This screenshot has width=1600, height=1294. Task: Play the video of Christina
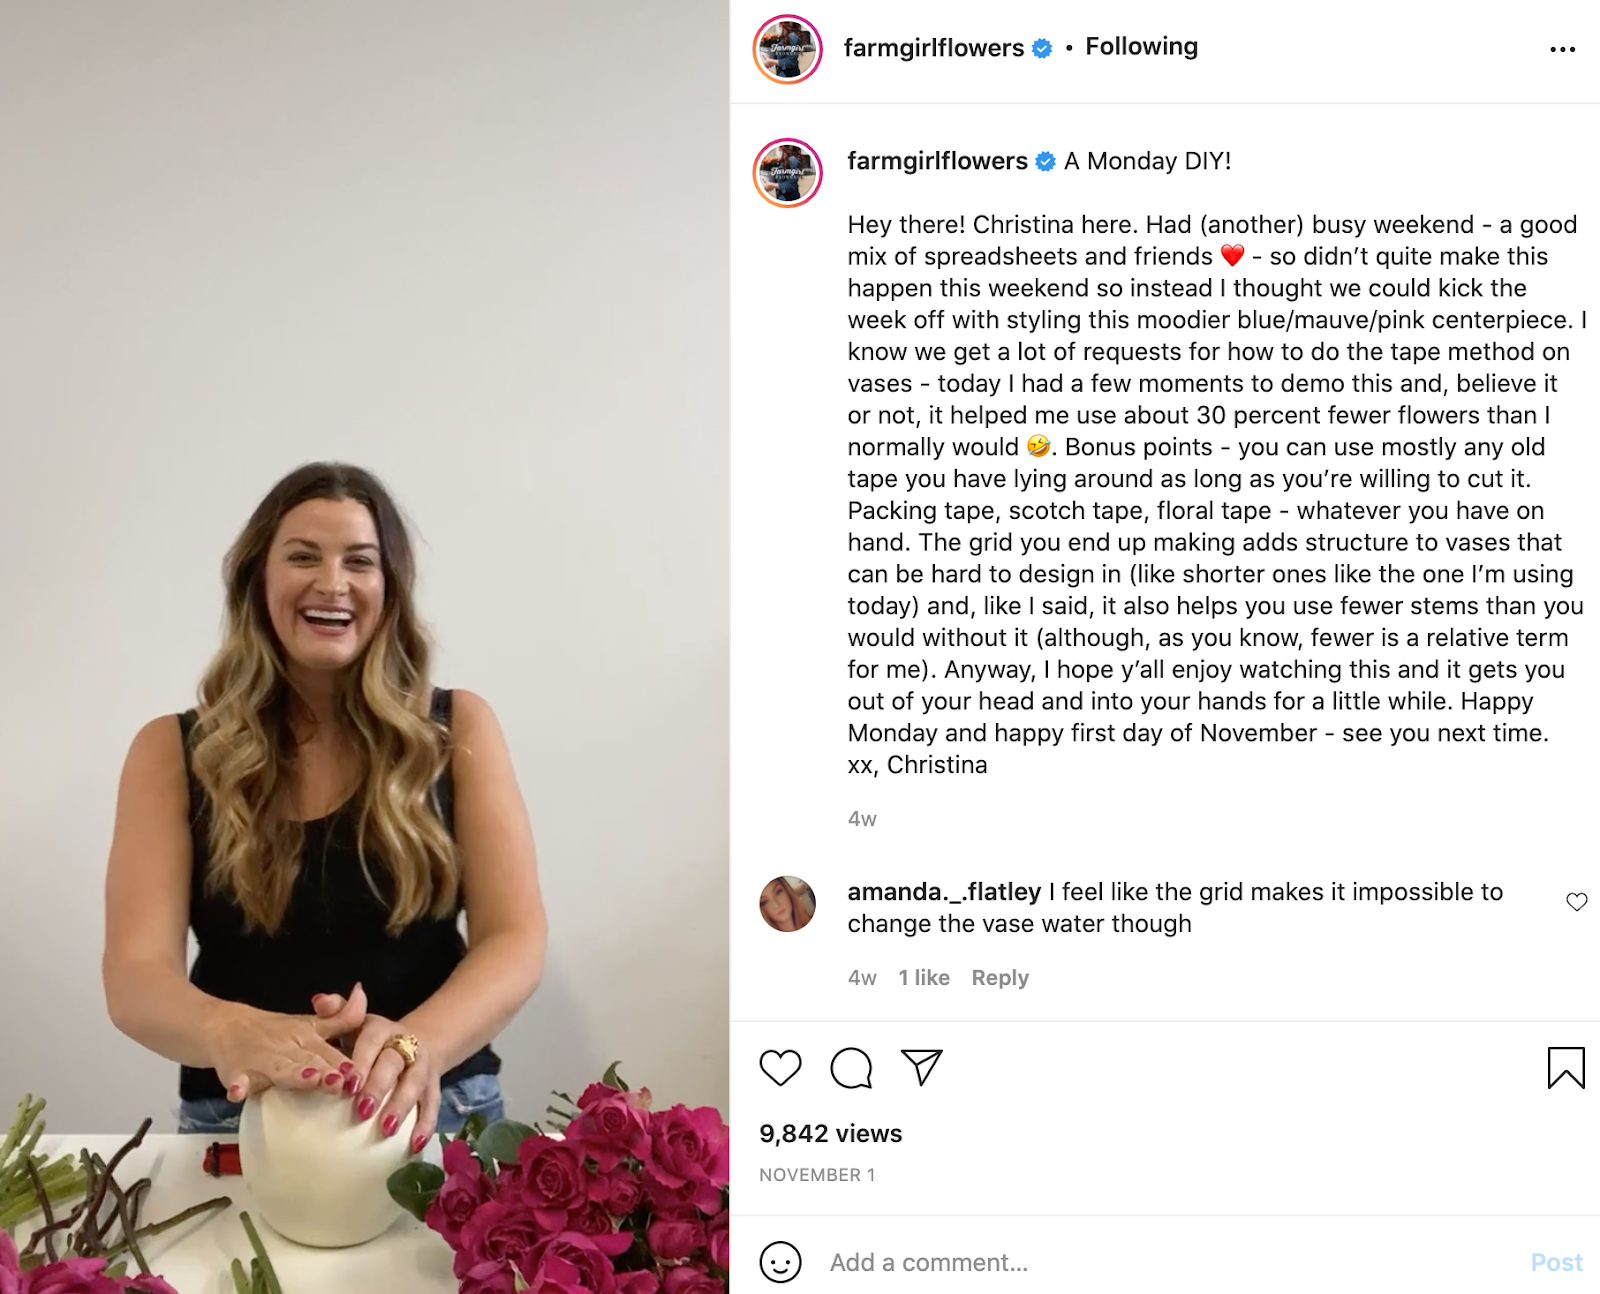tap(365, 647)
